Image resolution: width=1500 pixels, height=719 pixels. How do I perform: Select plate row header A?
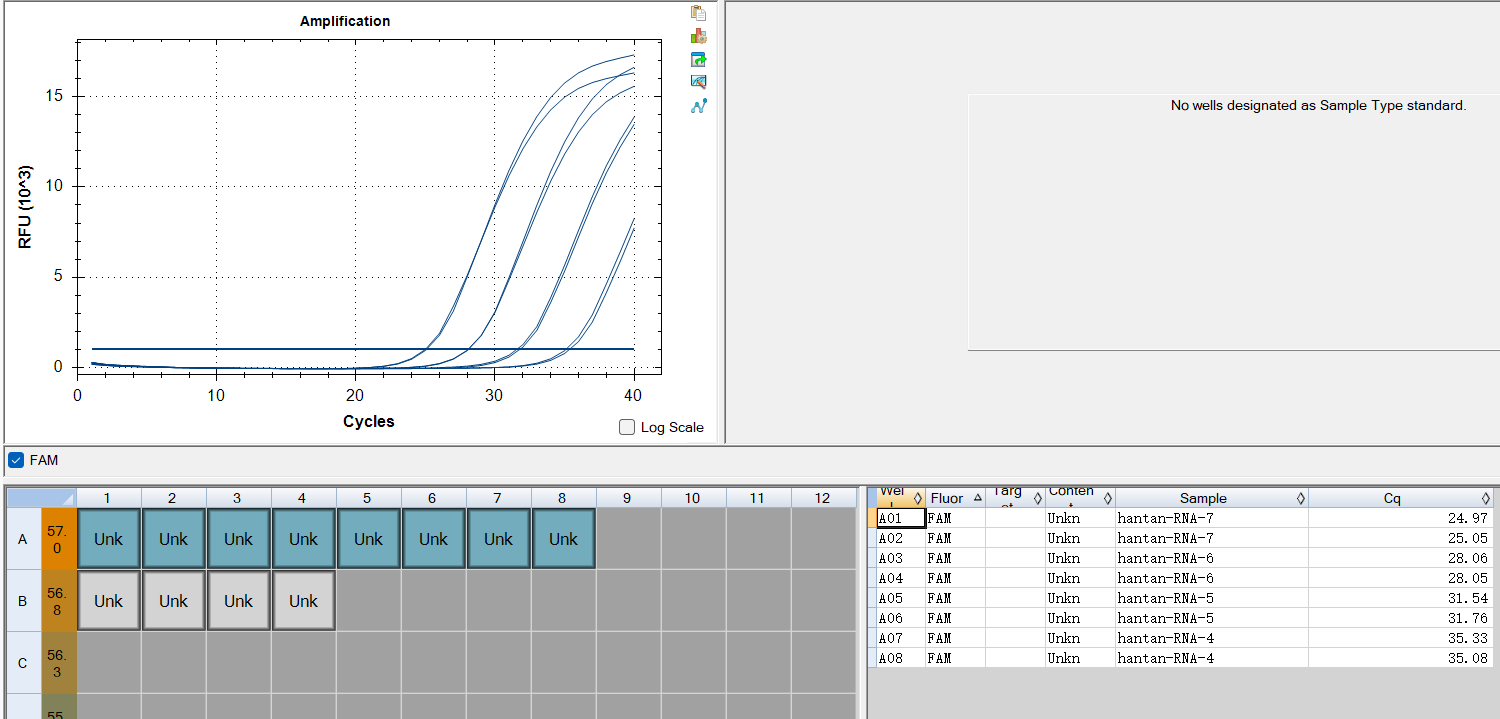pyautogui.click(x=23, y=539)
